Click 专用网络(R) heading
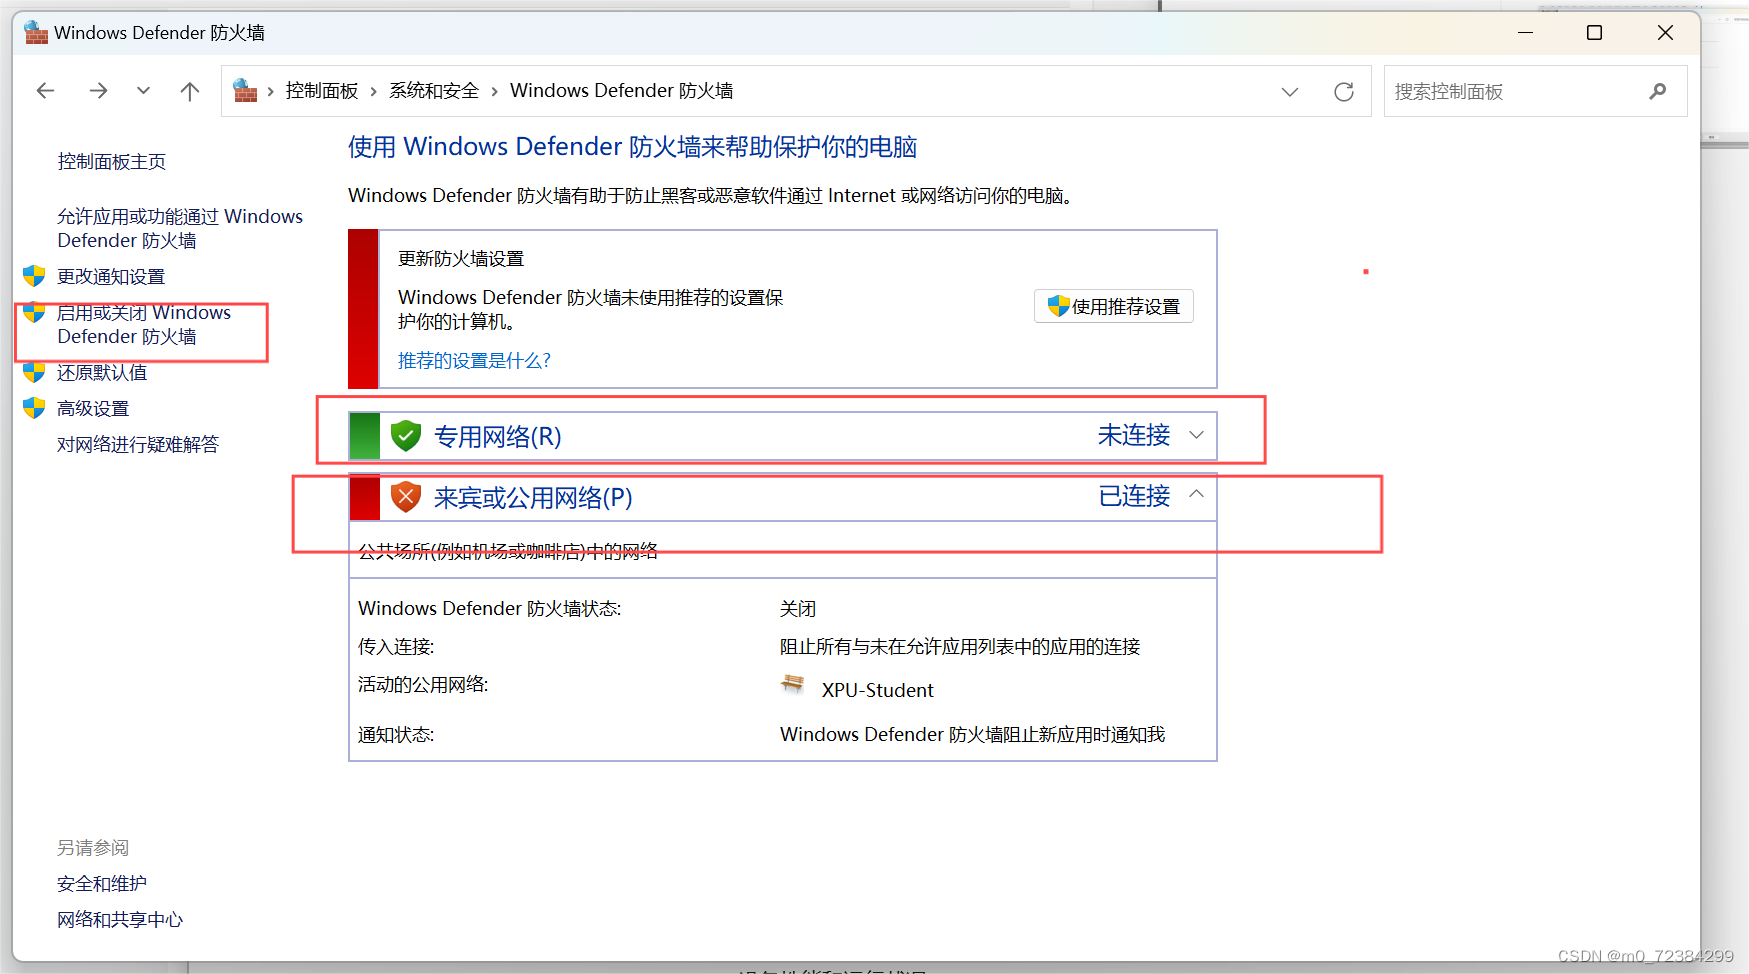 (x=498, y=437)
